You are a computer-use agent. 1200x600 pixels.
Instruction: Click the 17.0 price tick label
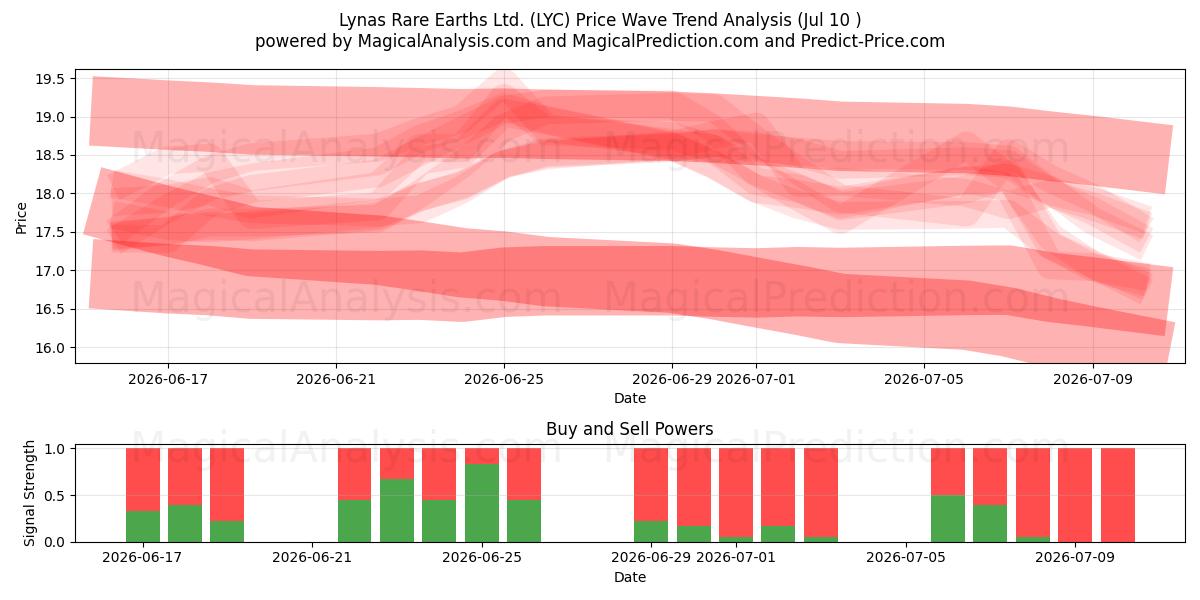[x=52, y=271]
